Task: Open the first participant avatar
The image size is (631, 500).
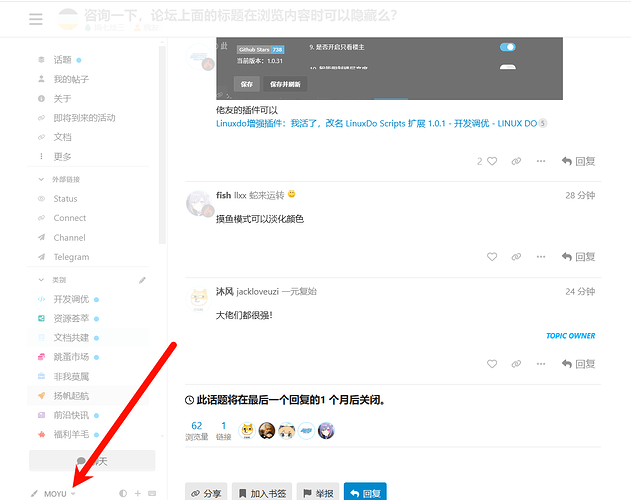Action: tap(247, 431)
